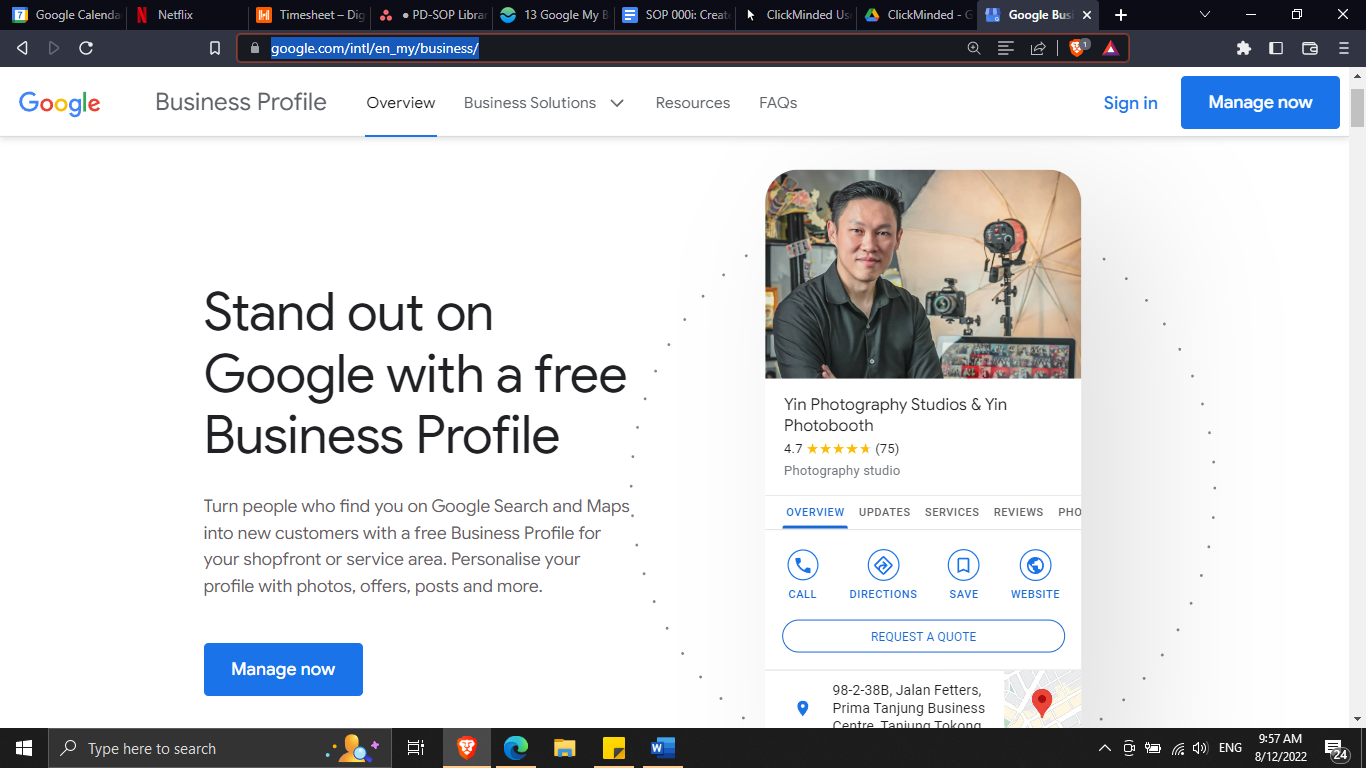
Task: Click the Sign in link
Action: 1130,103
